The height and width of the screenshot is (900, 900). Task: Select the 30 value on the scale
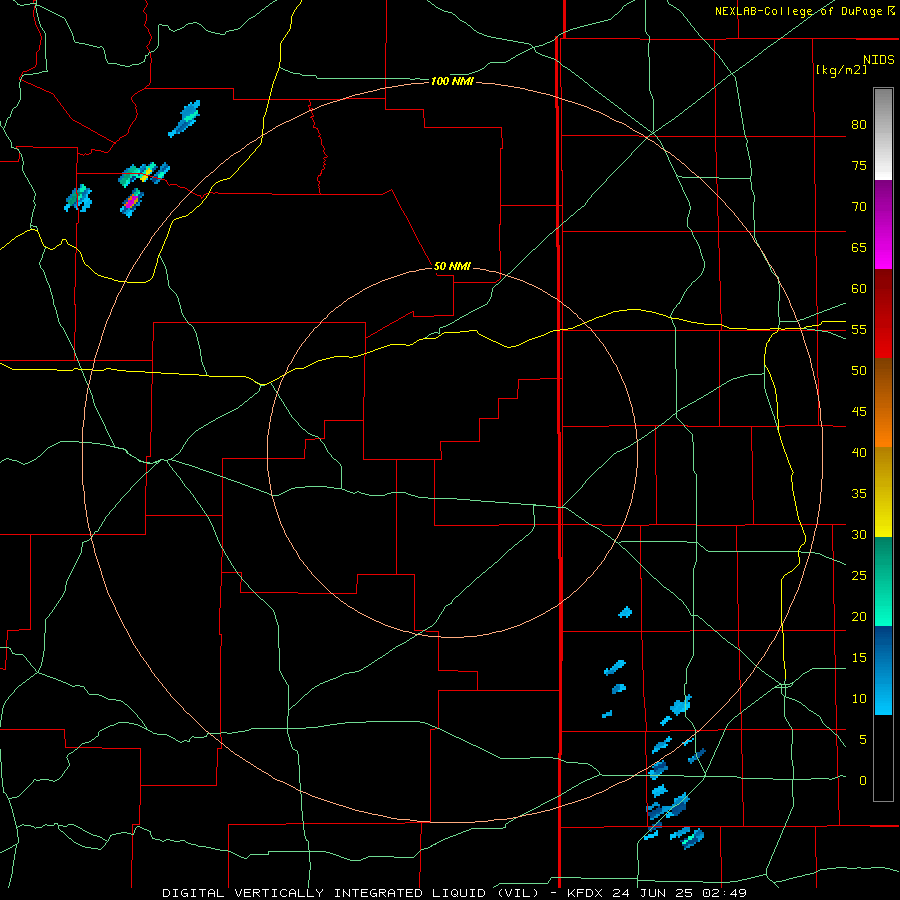coord(859,534)
